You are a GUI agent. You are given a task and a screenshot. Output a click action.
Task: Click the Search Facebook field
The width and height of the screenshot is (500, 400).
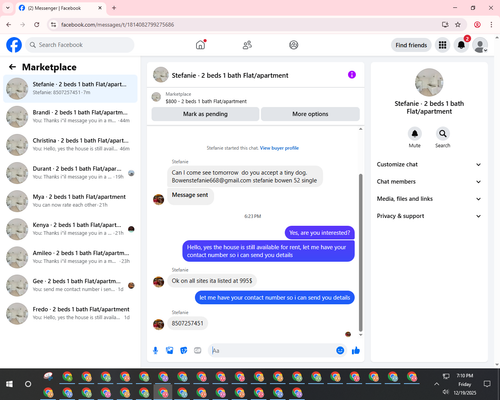click(80, 45)
